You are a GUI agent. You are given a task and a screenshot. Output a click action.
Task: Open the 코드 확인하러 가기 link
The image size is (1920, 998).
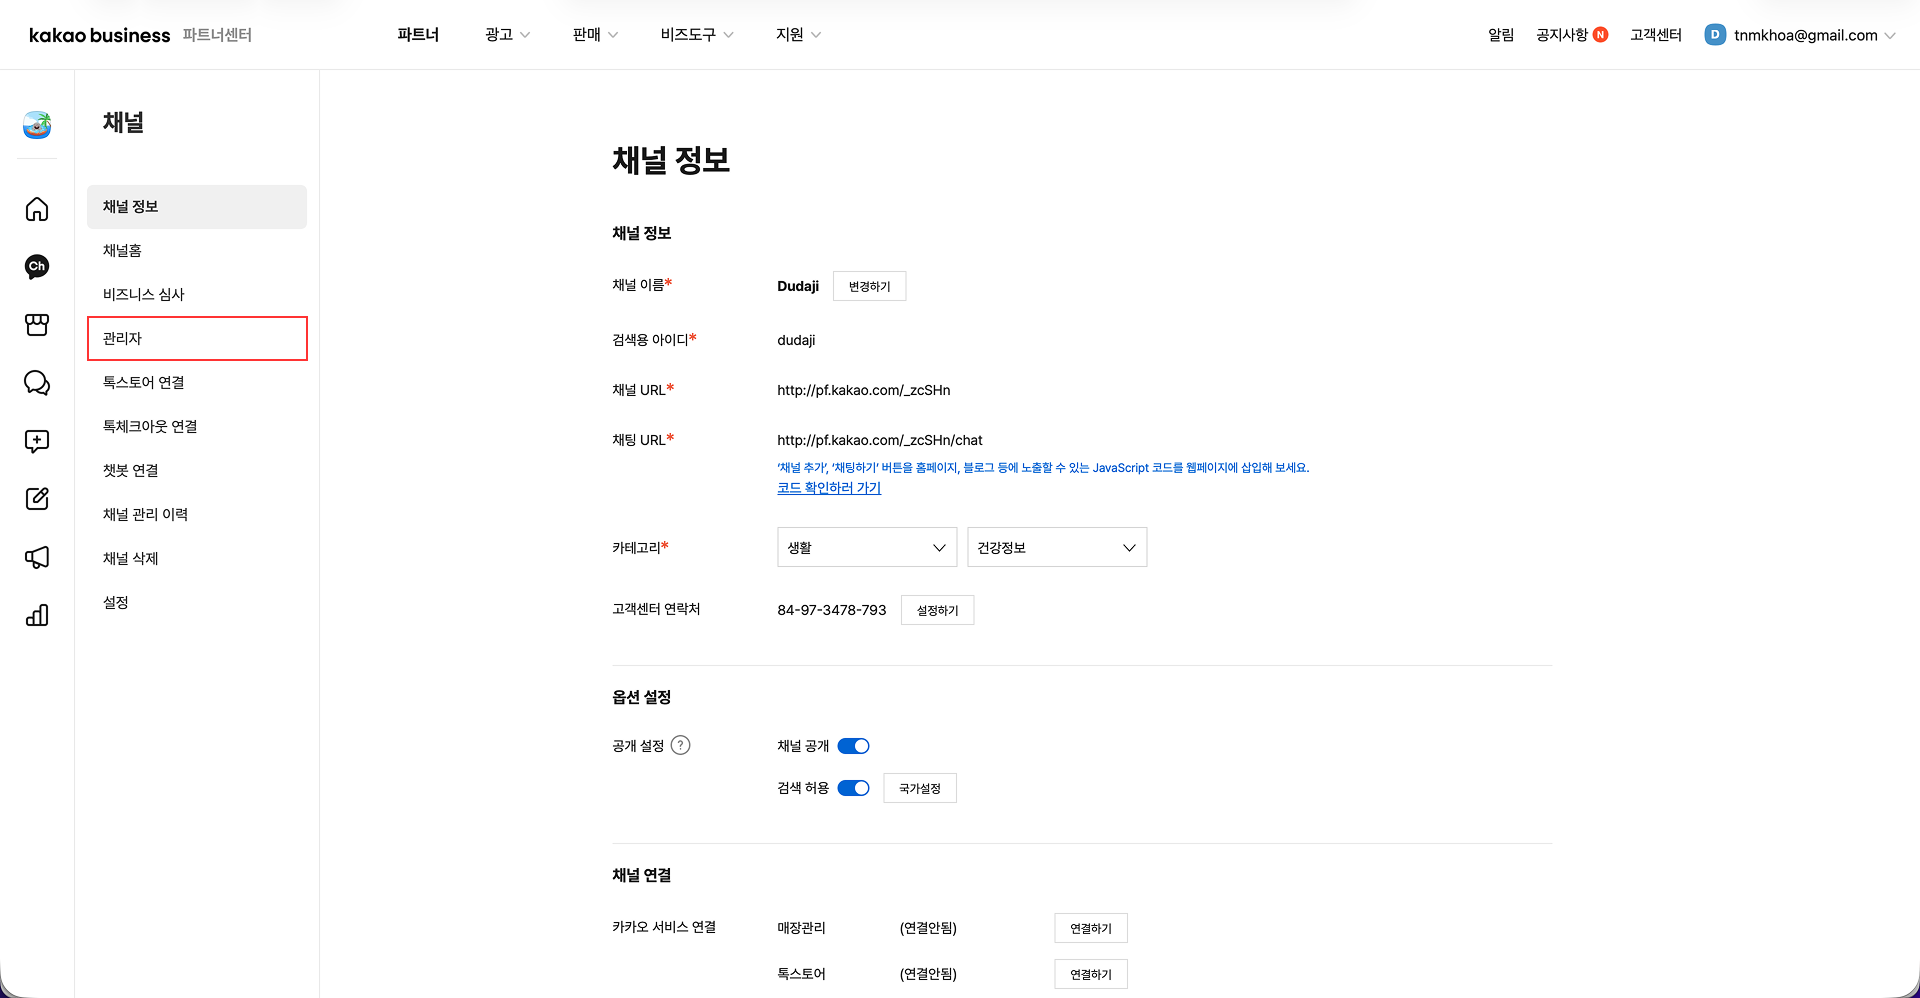point(828,488)
